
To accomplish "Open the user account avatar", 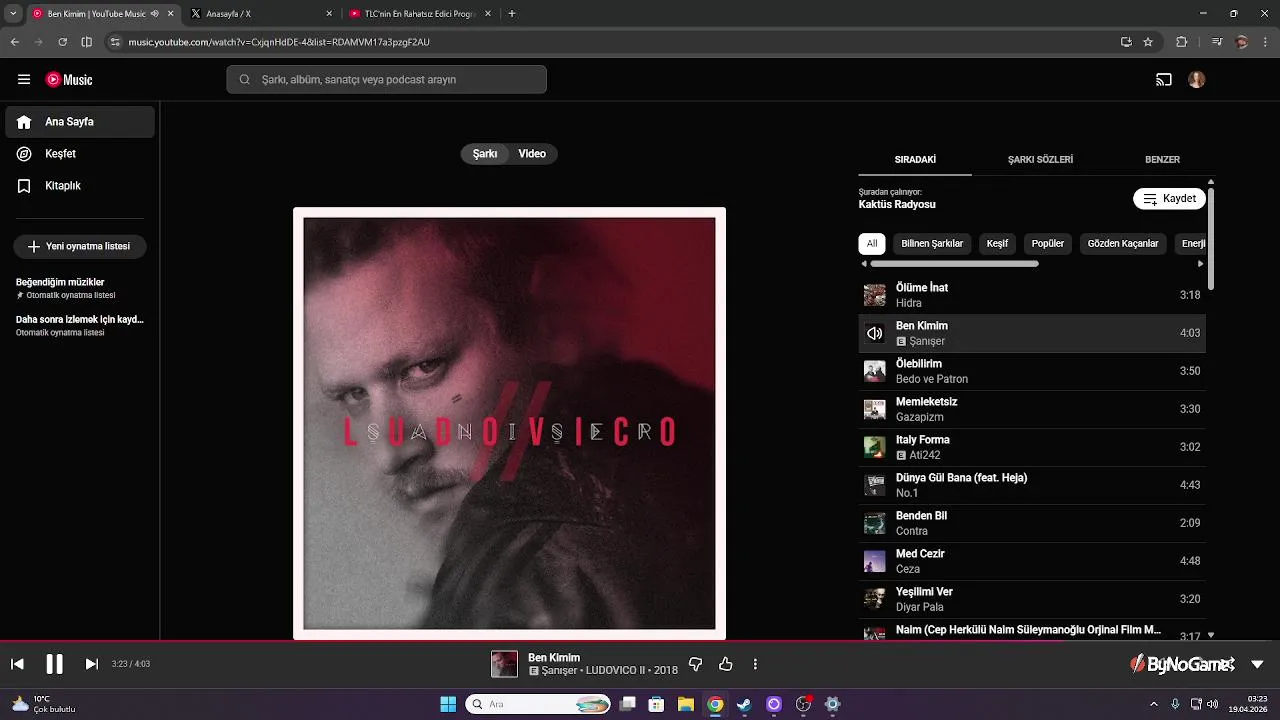I will click(x=1197, y=80).
